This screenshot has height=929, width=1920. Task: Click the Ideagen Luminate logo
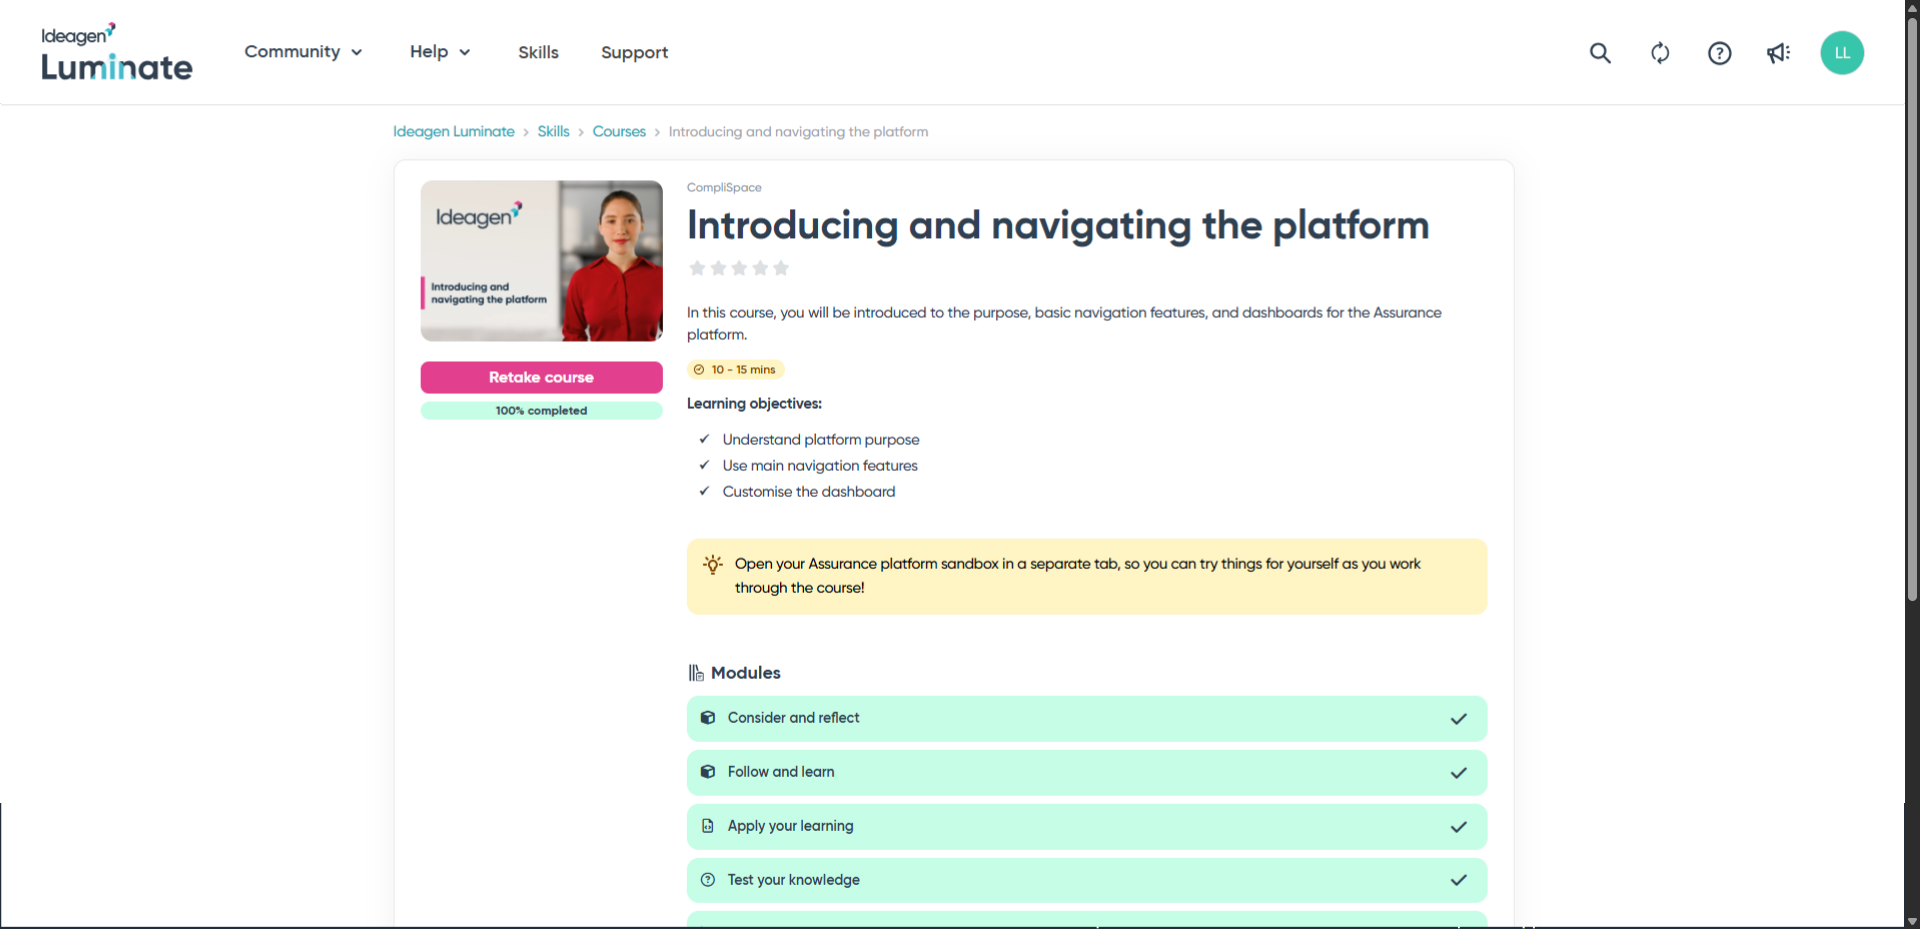pos(116,53)
